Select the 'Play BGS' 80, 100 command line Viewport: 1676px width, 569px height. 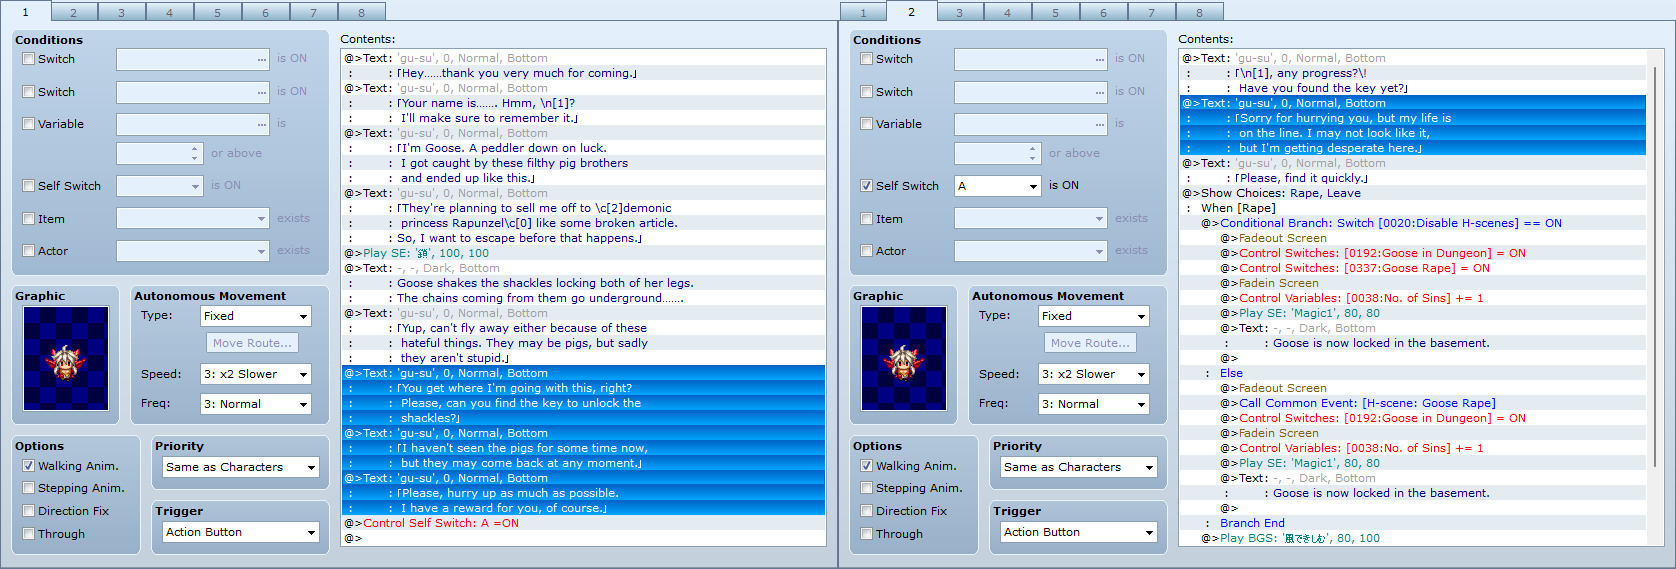(1412, 538)
